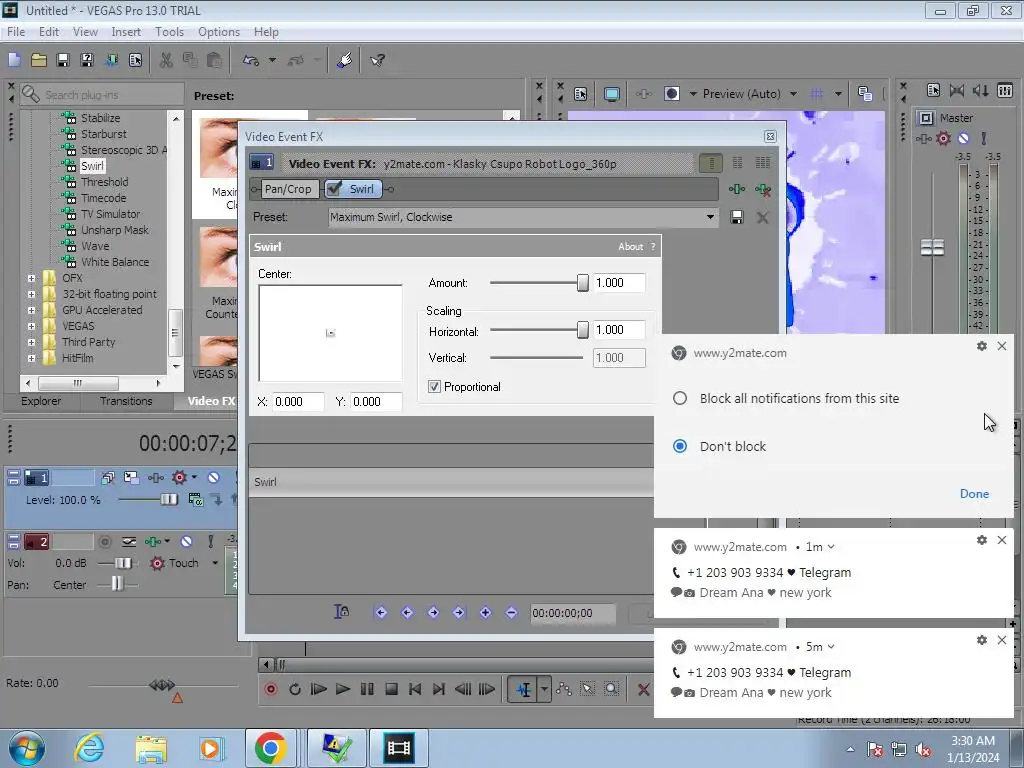The height and width of the screenshot is (768, 1024).
Task: Select TV Simulator in plug-in list
Action: [110, 214]
